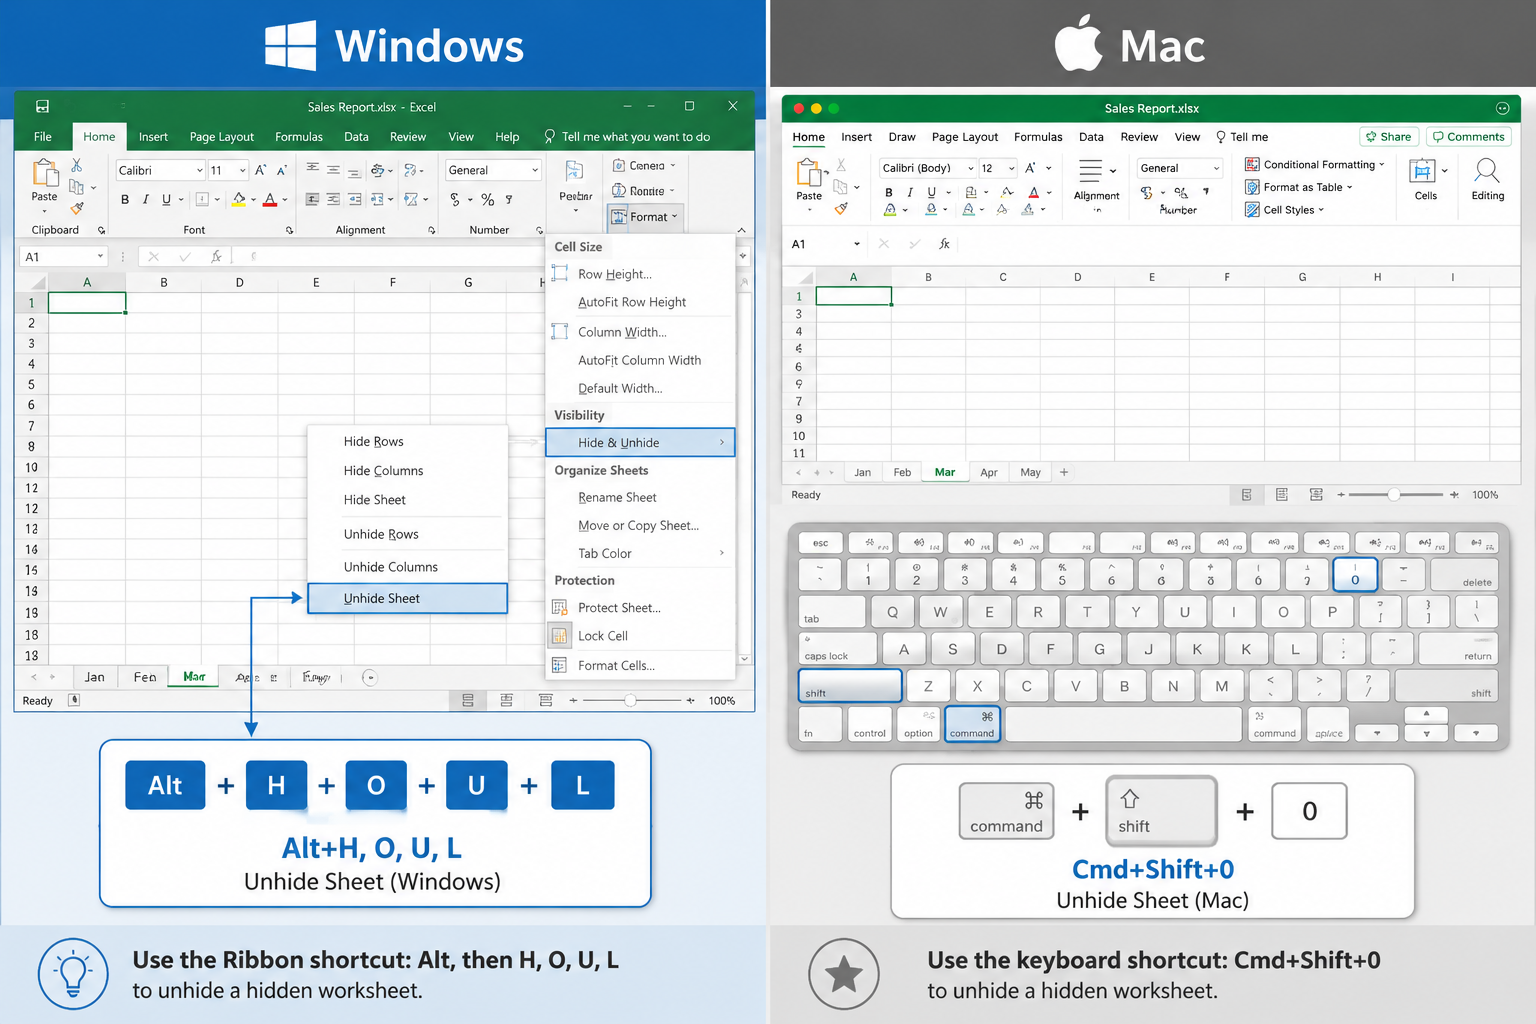The width and height of the screenshot is (1536, 1024).
Task: Switch to the Apr sheet tab in Mac Excel
Action: 989,472
